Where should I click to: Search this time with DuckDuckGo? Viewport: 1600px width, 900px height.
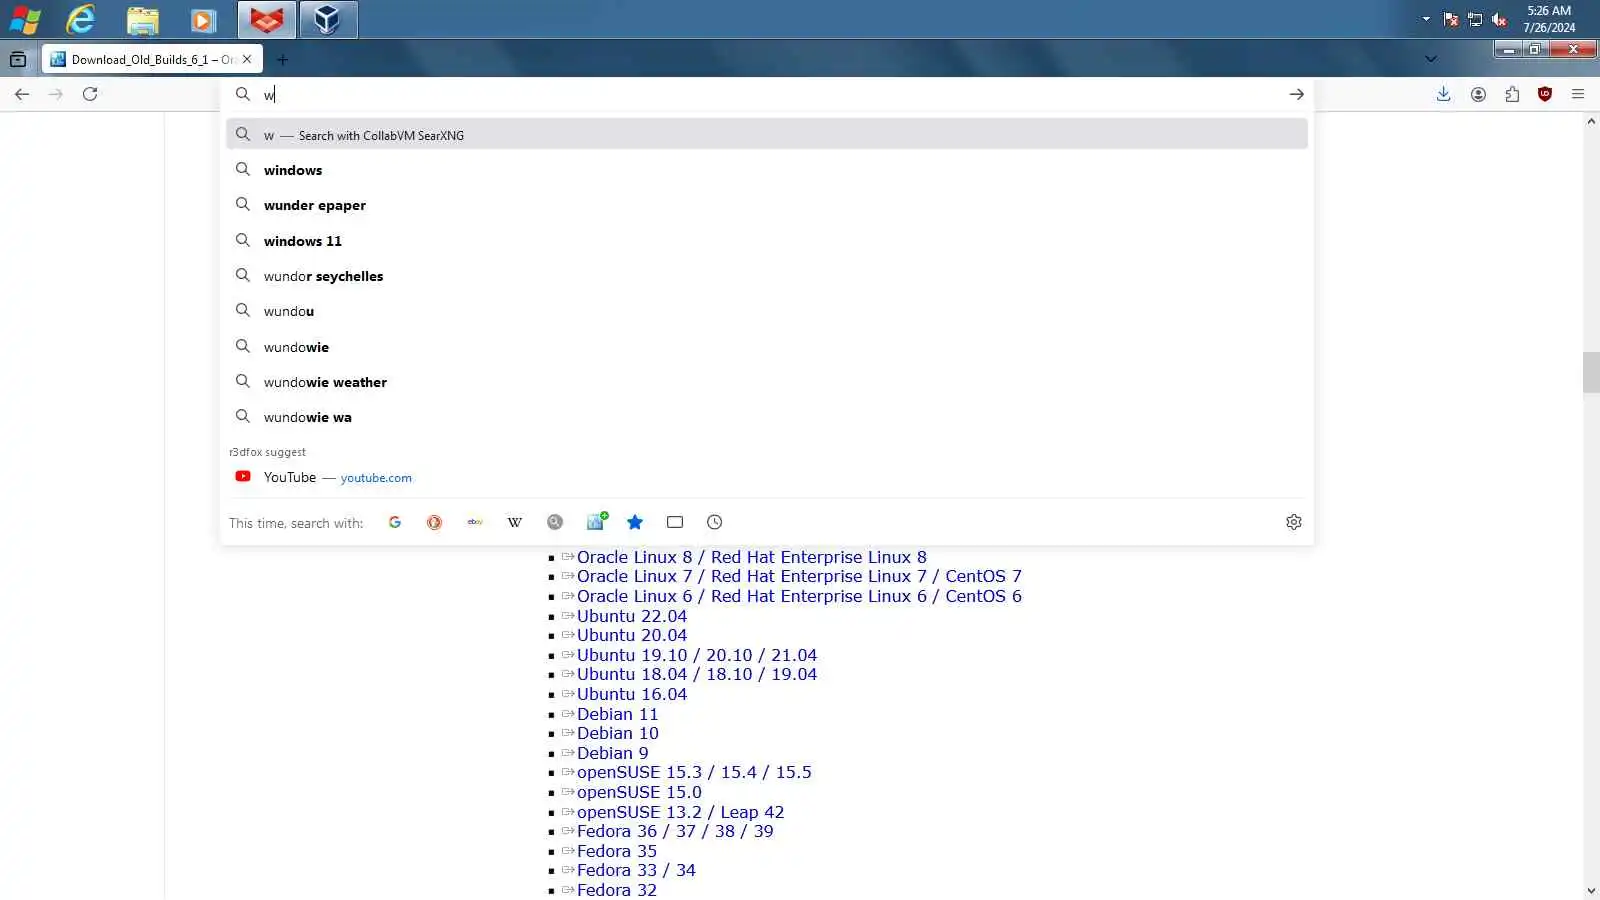point(434,522)
